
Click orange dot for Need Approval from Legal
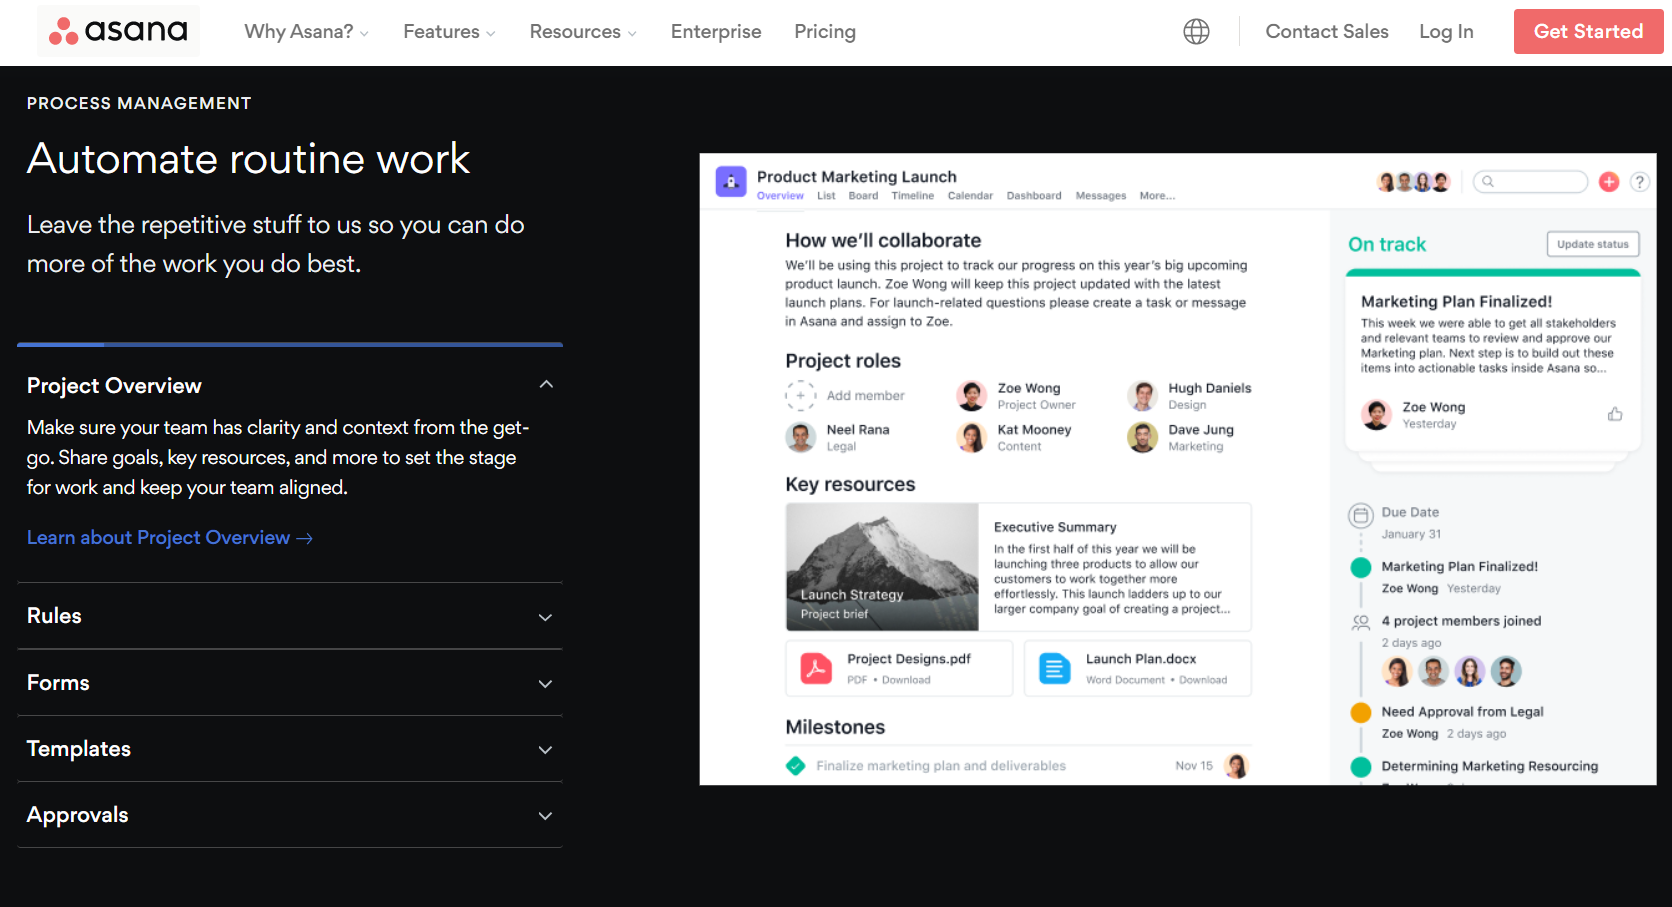pos(1361,713)
